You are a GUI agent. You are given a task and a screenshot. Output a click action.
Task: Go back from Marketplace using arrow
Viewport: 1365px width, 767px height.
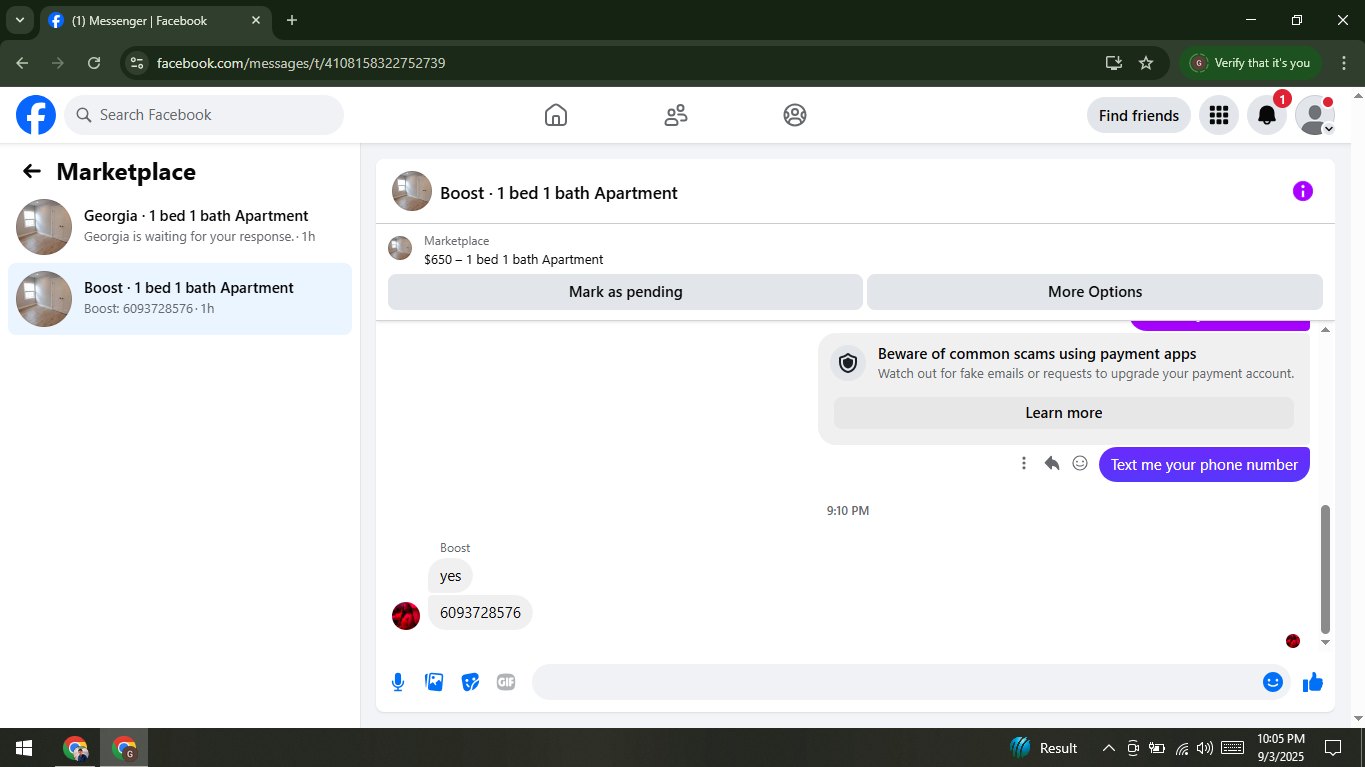coord(32,171)
